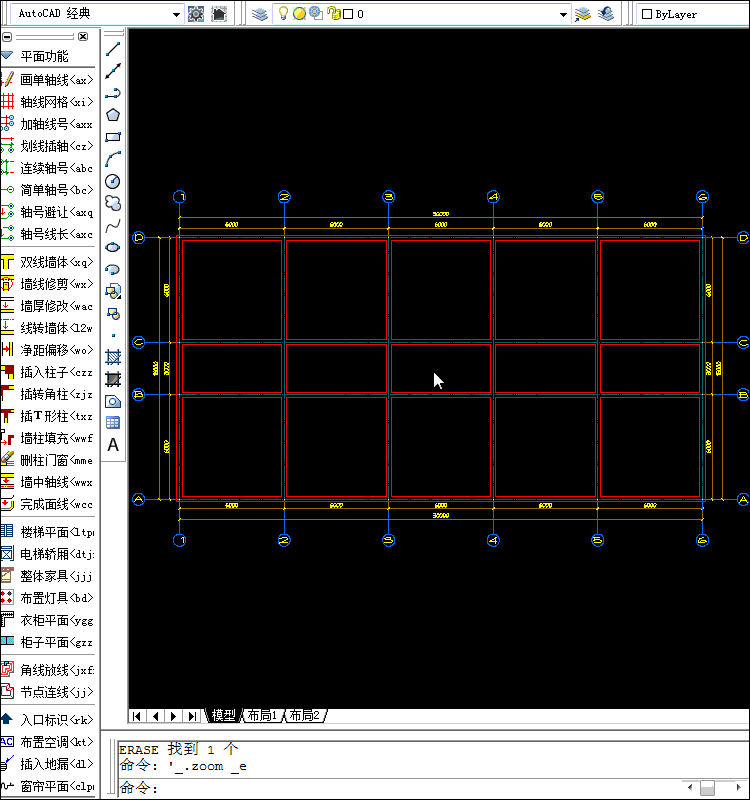Click My Workspace icon beside gear
This screenshot has width=750, height=800.
pos(219,14)
